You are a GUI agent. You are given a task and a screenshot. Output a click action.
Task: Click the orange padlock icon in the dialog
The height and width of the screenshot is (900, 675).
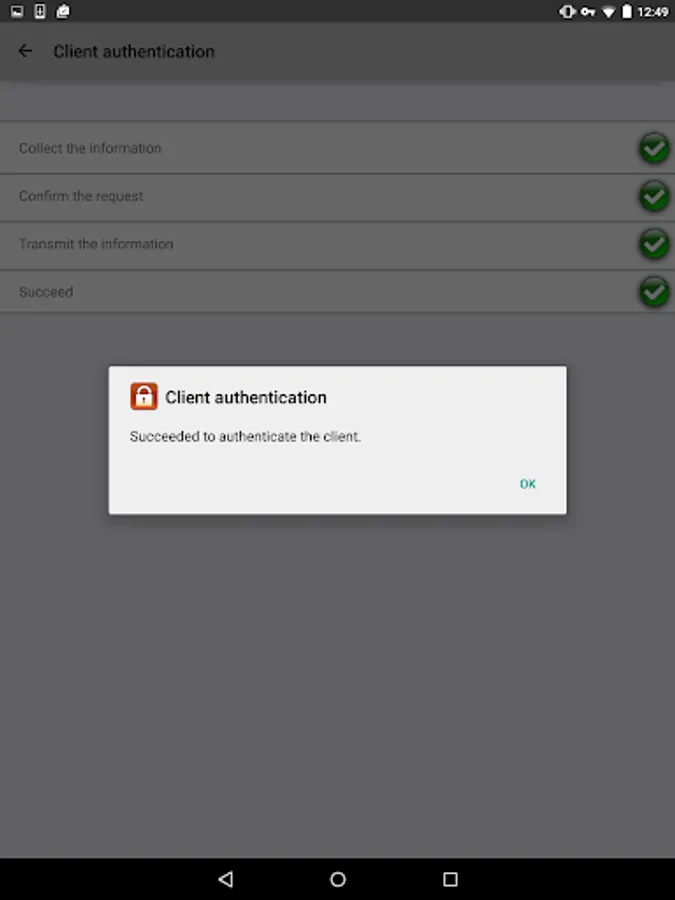pyautogui.click(x=143, y=397)
